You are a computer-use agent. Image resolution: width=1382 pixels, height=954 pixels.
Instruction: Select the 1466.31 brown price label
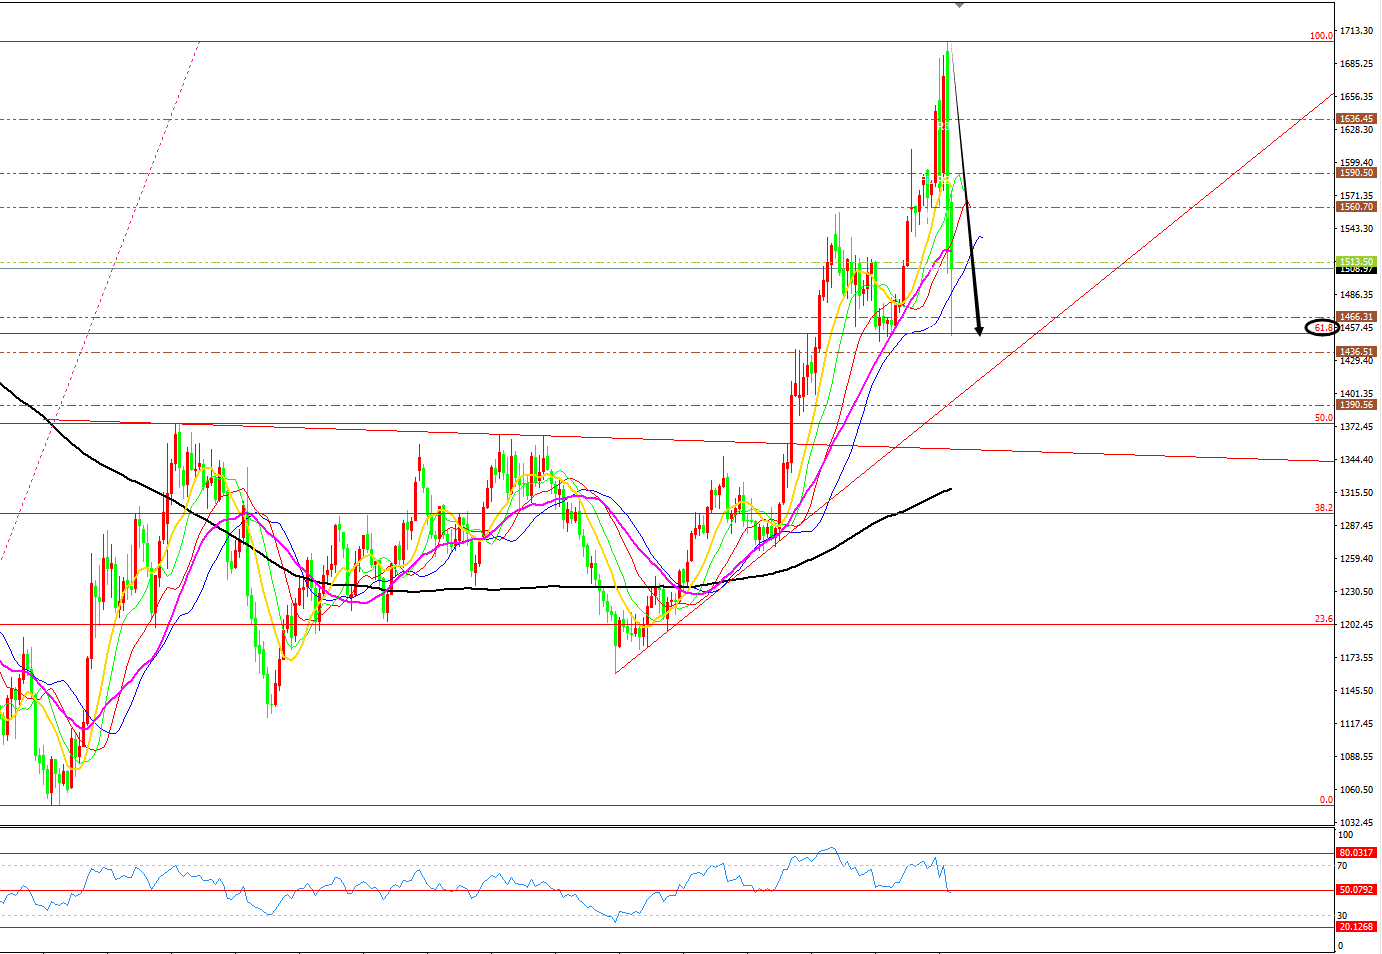(1356, 317)
